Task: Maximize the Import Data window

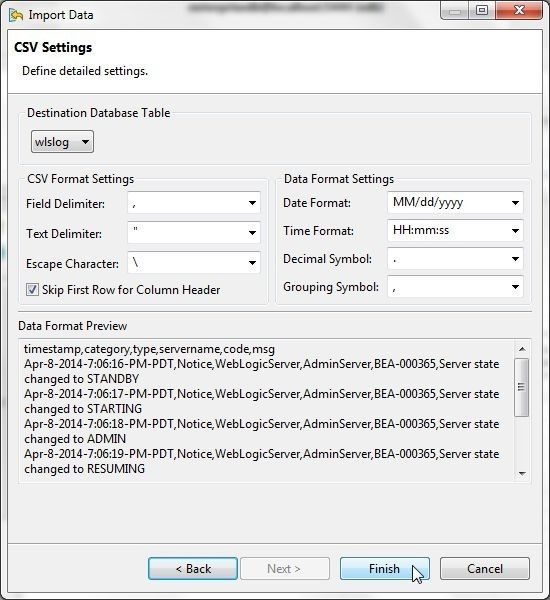Action: 482,11
